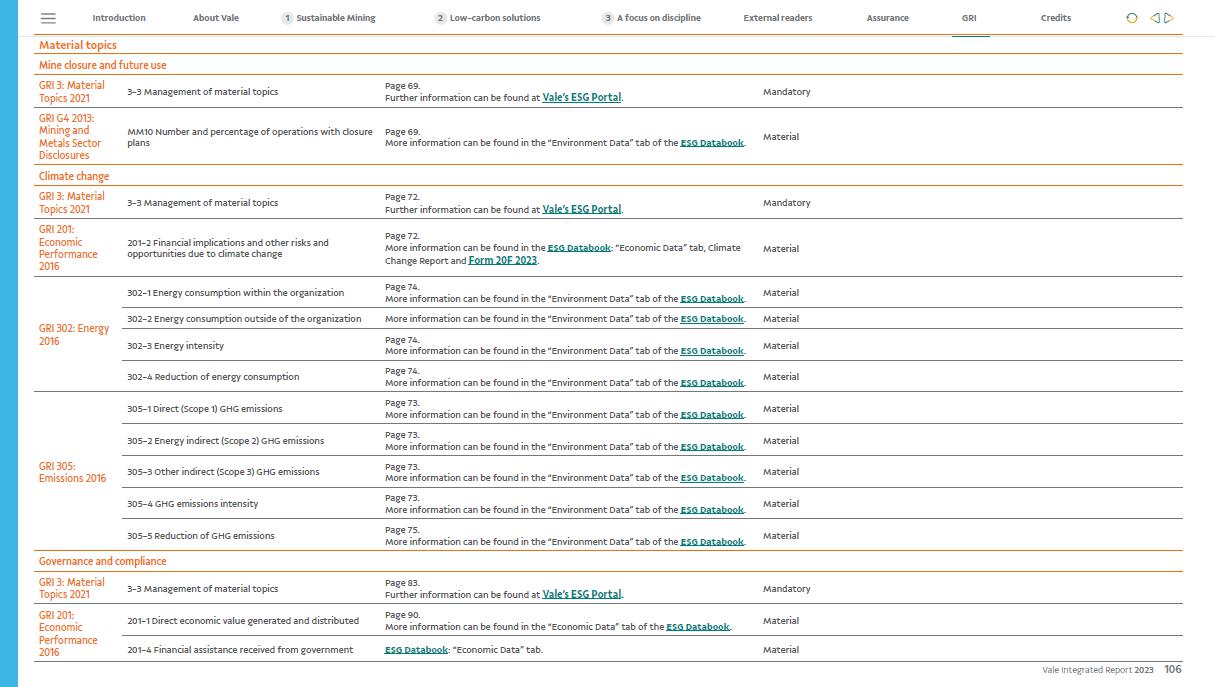The height and width of the screenshot is (687, 1215).
Task: Click ESG Databook link in 201-4 Financial assistance row
Action: click(x=416, y=650)
